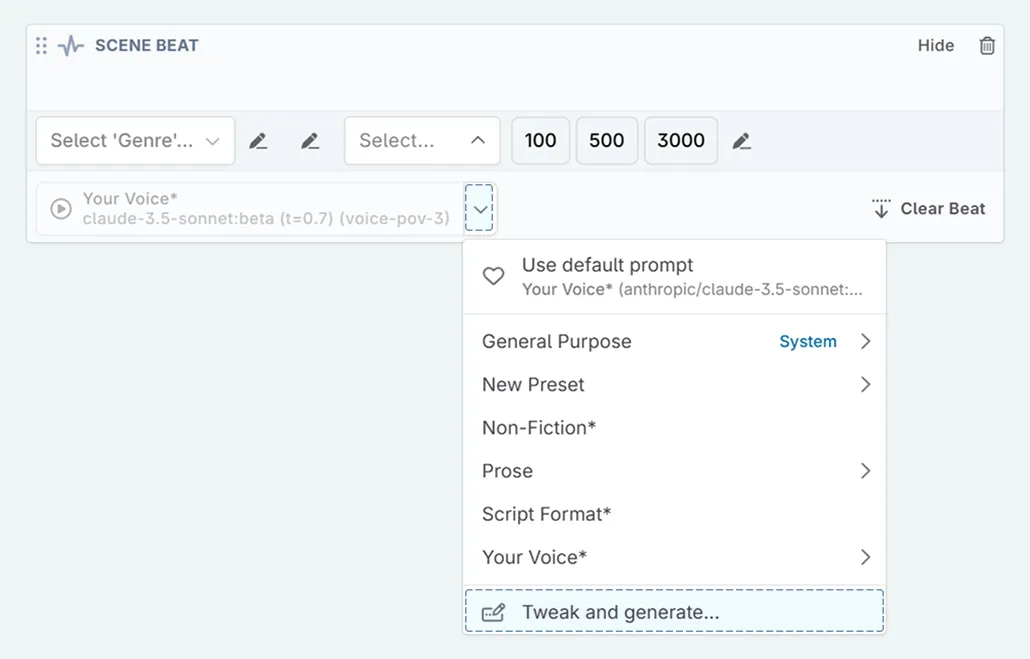Click the pencil icon after 3000 button
This screenshot has height=659, width=1030.
[x=741, y=141]
